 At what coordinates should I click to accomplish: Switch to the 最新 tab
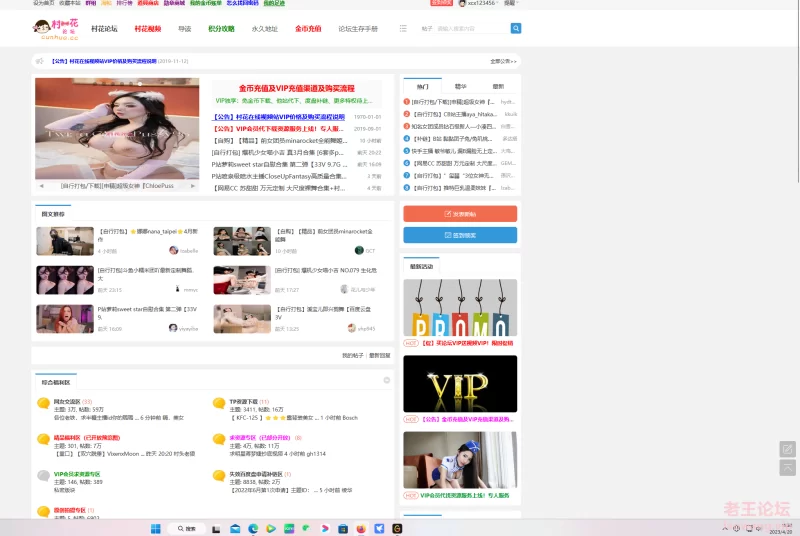coord(498,87)
